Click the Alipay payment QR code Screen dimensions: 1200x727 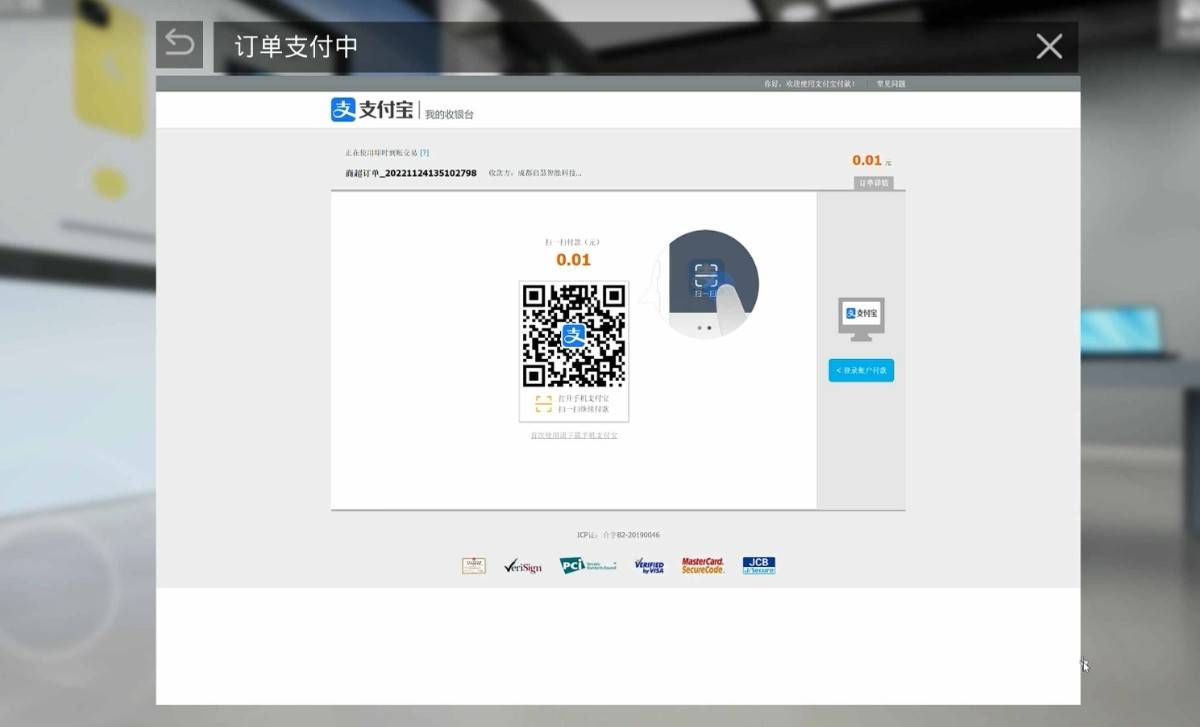[574, 336]
